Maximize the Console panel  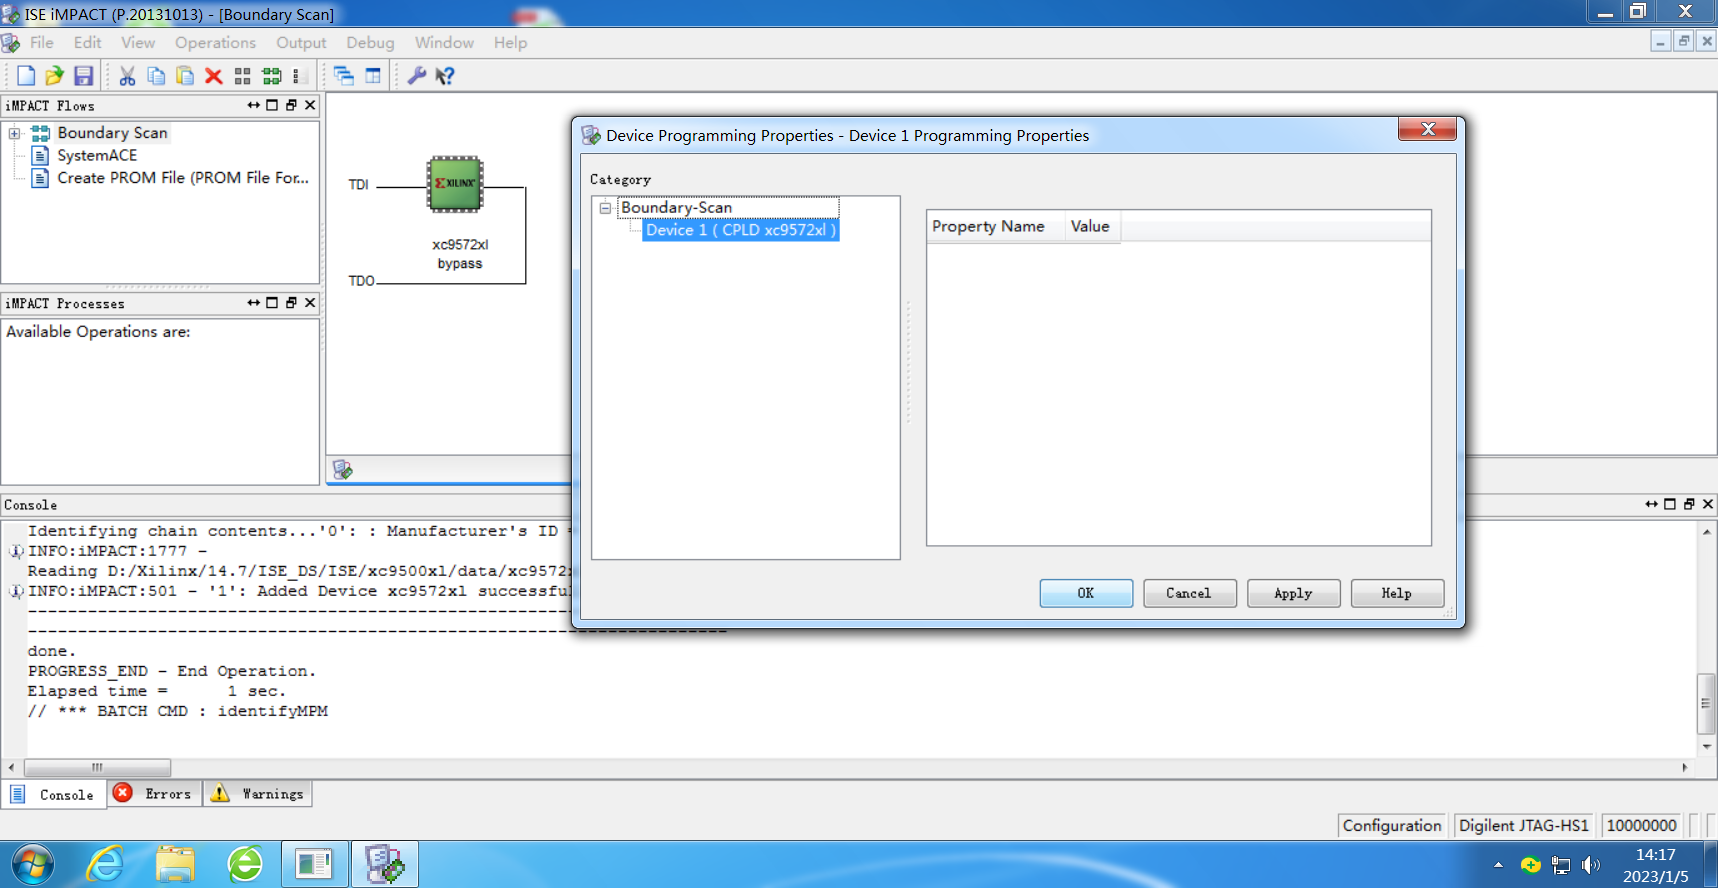[1670, 504]
